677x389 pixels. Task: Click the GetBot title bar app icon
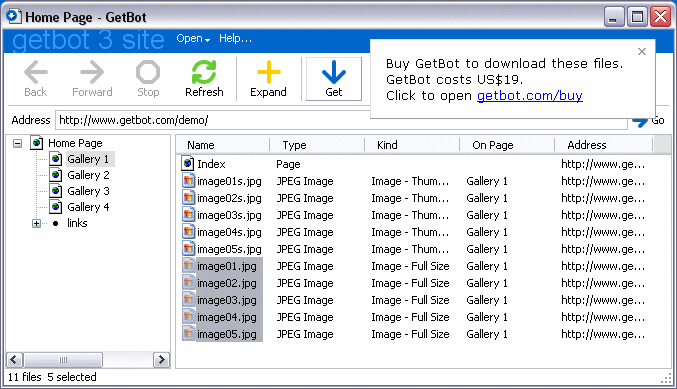pos(13,16)
